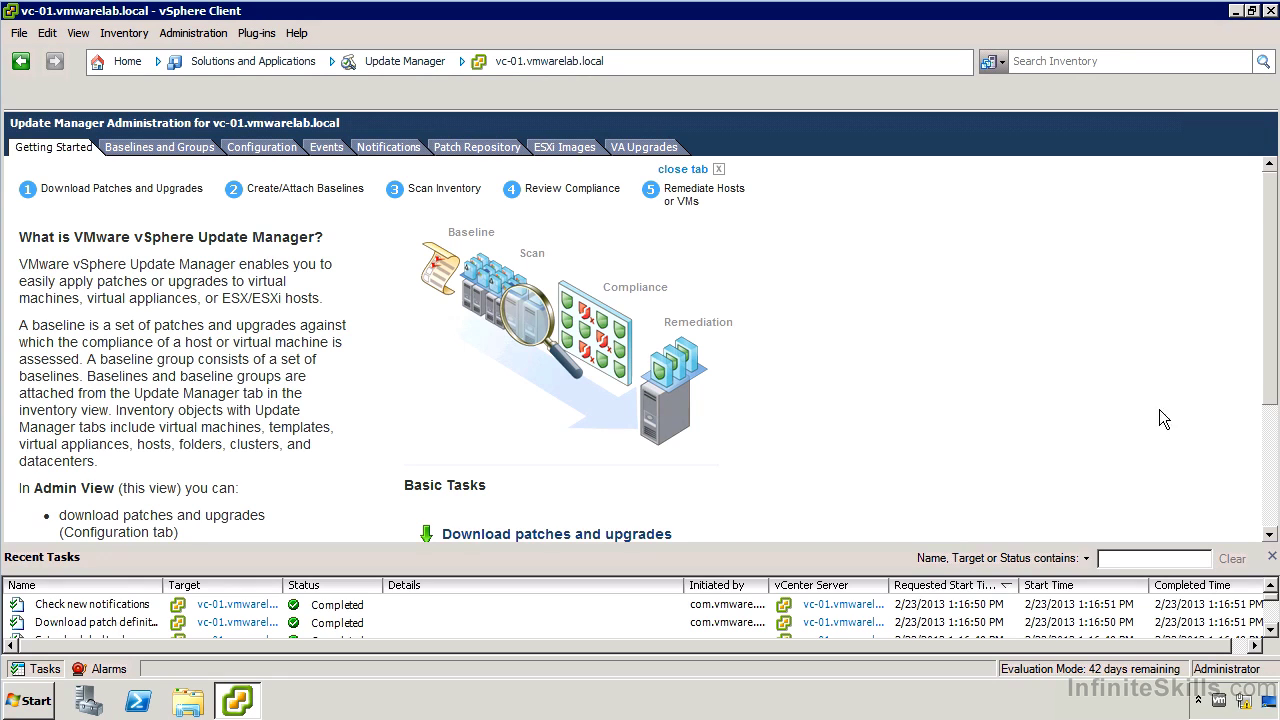Expand the arrow after Solutions and Applications
Viewport: 1280px width, 720px height.
pos(332,62)
